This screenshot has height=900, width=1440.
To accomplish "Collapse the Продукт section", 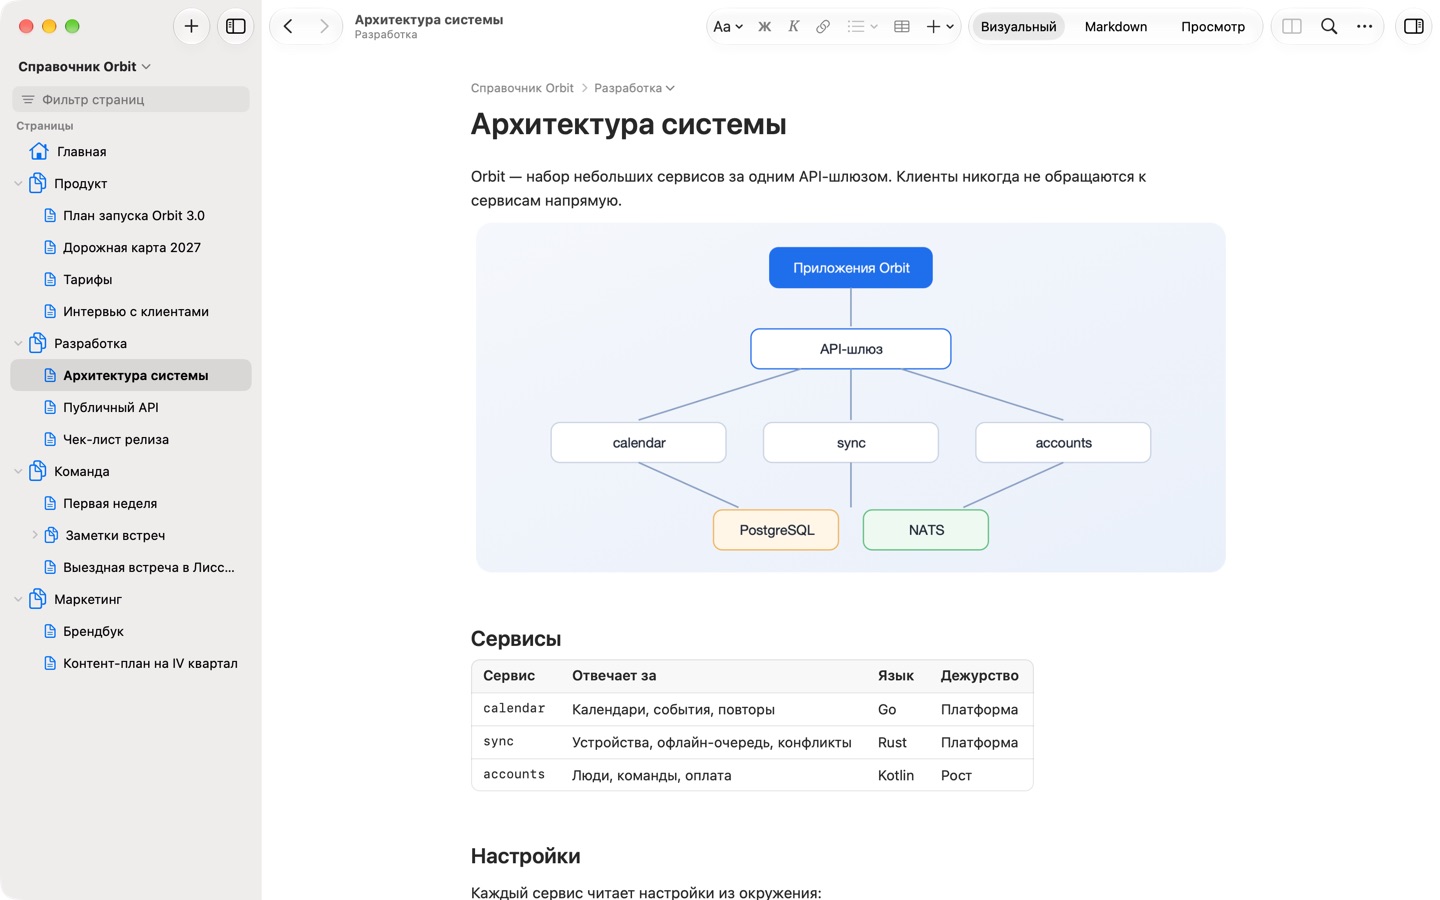I will click(x=18, y=183).
